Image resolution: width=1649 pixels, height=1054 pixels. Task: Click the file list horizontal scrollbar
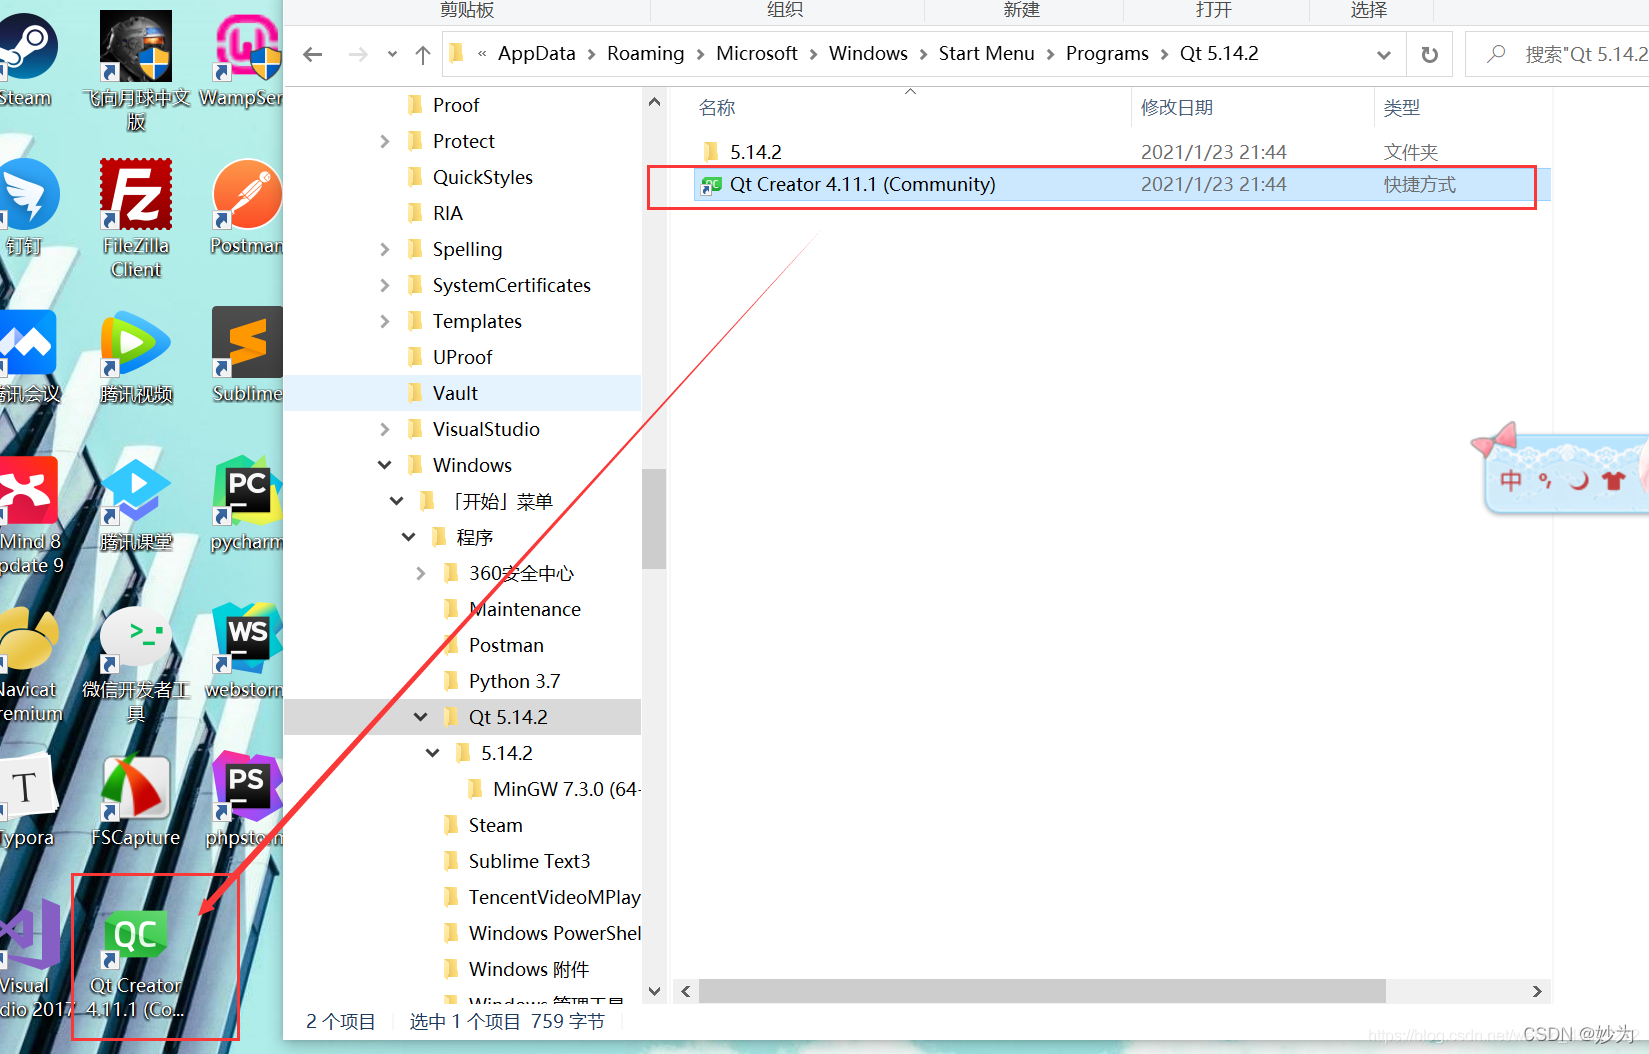pyautogui.click(x=1042, y=991)
